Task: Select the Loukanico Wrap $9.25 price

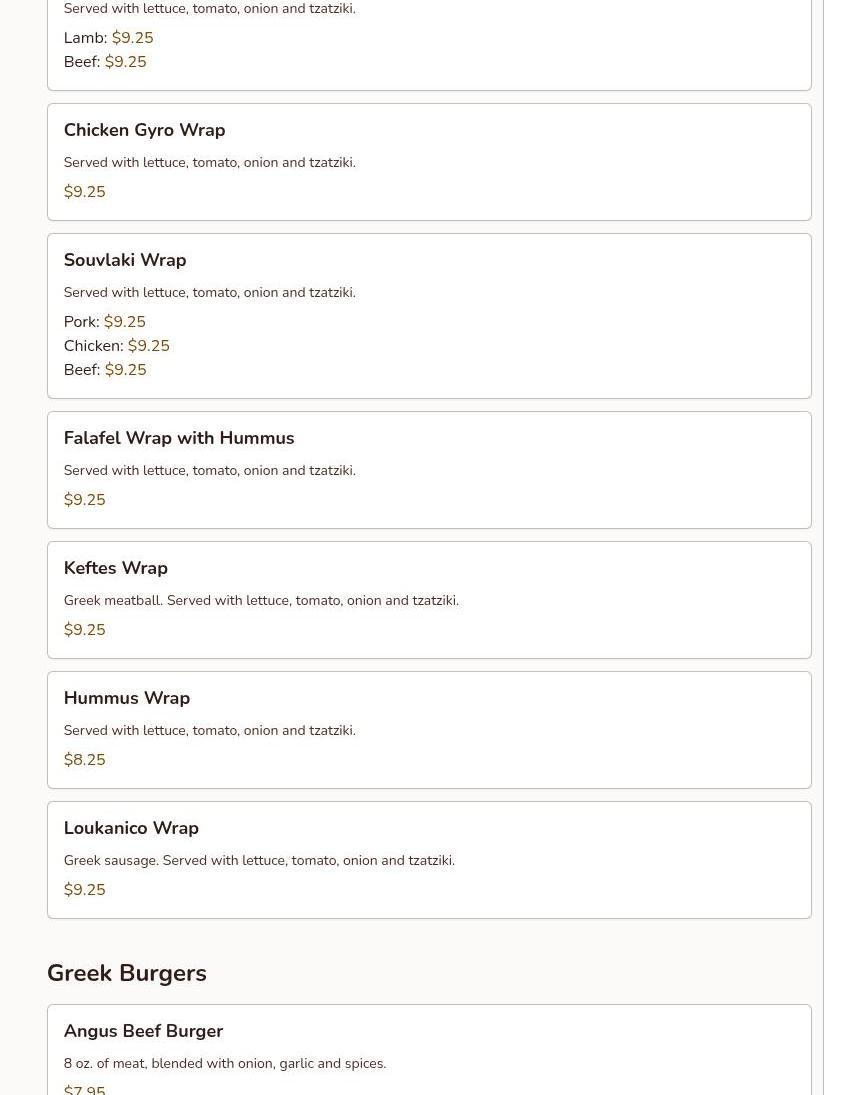Action: point(84,890)
